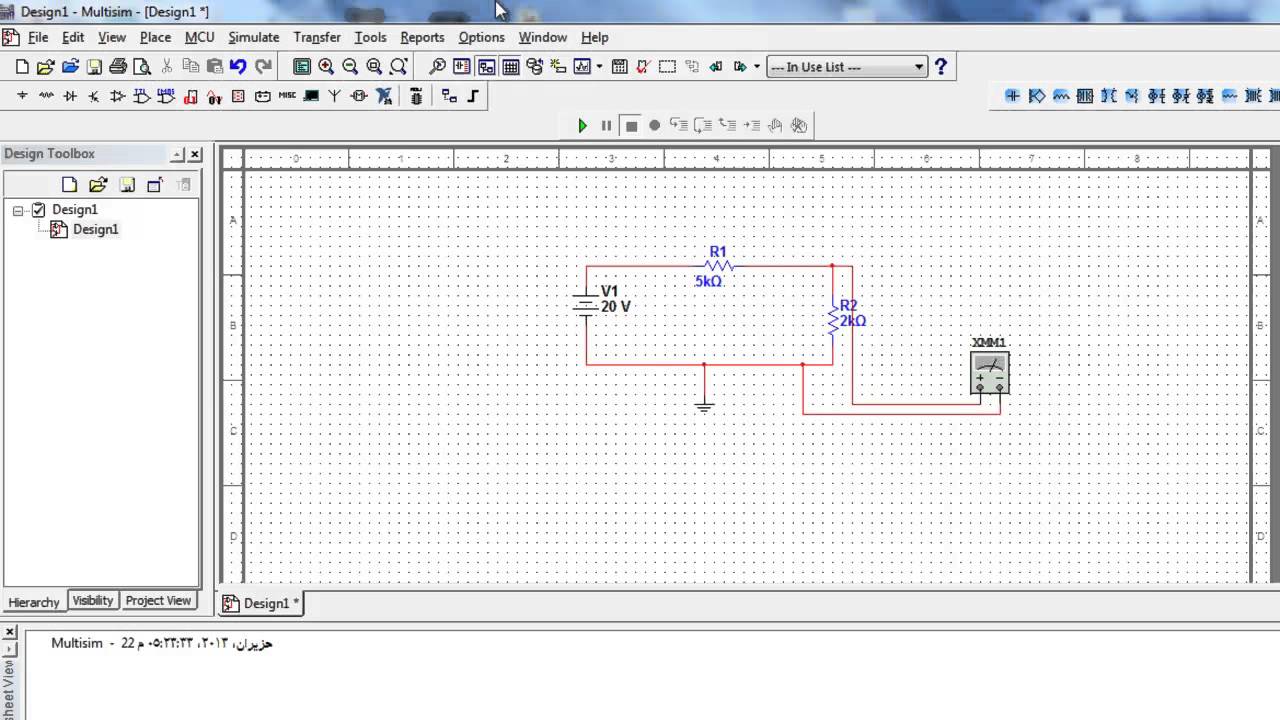Click the Save icon in Design Toolbox
This screenshot has height=720, width=1280.
click(126, 185)
